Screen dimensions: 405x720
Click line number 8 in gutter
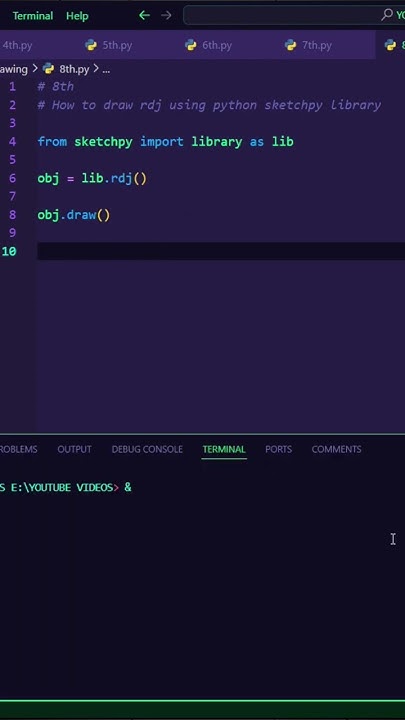point(12,215)
